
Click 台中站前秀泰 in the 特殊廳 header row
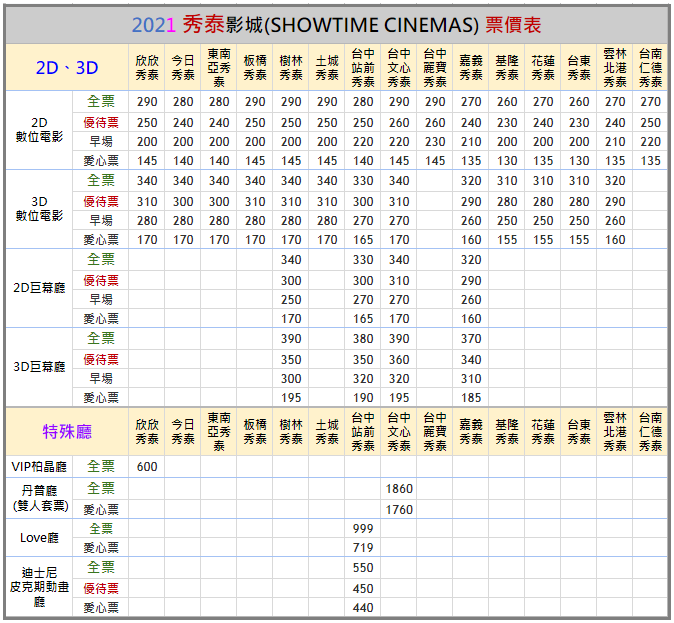363,431
